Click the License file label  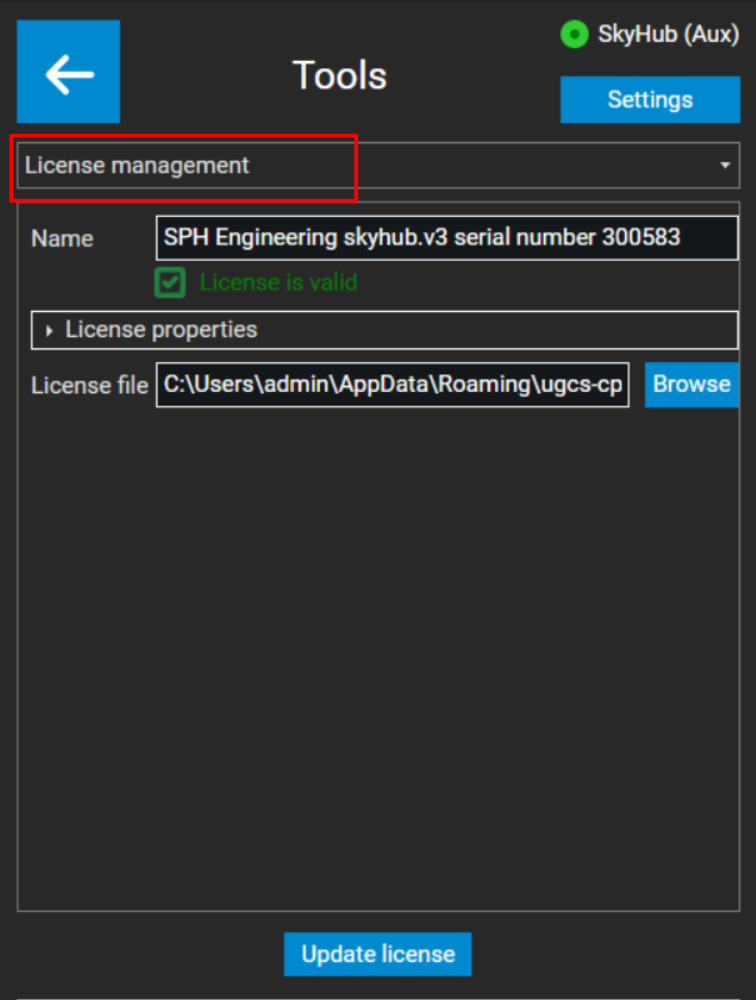[x=89, y=385]
